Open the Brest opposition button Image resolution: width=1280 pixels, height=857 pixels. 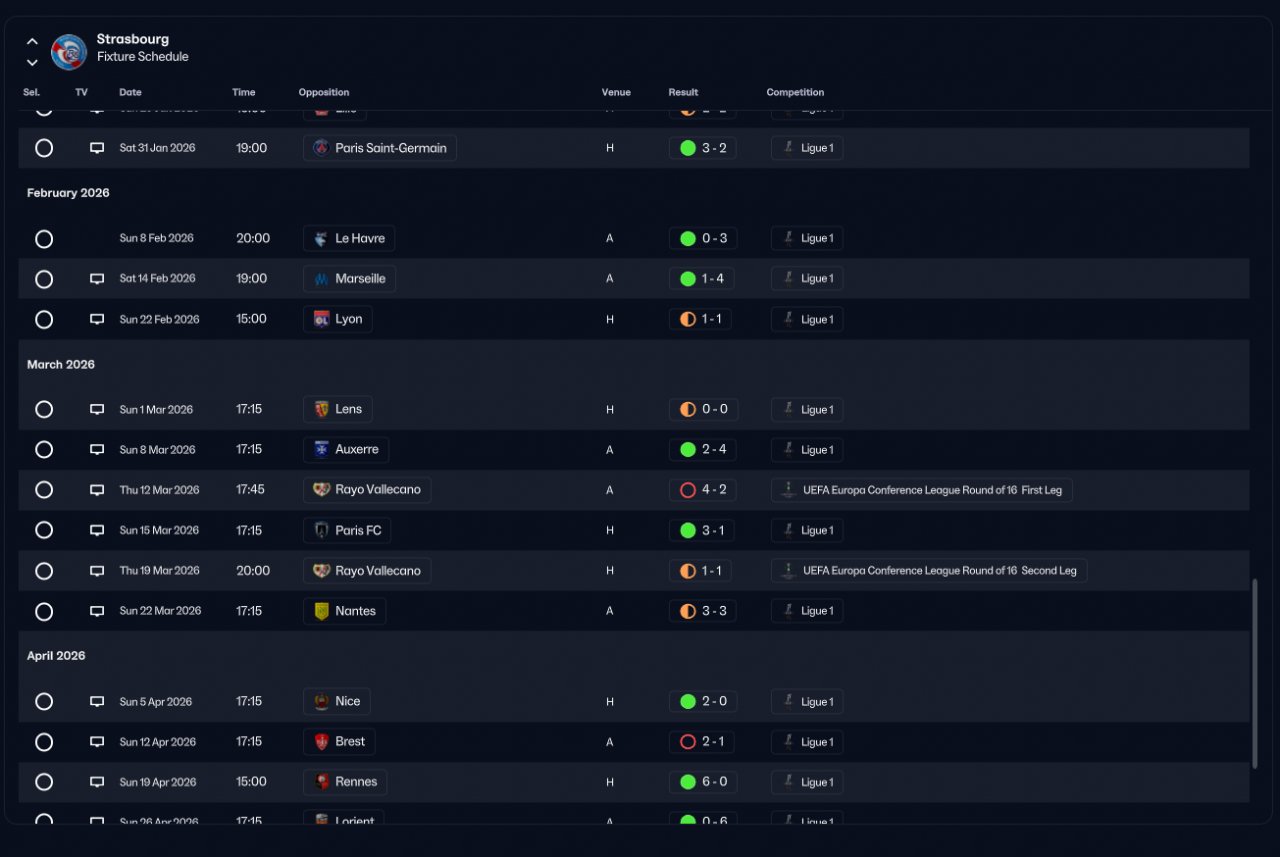339,742
